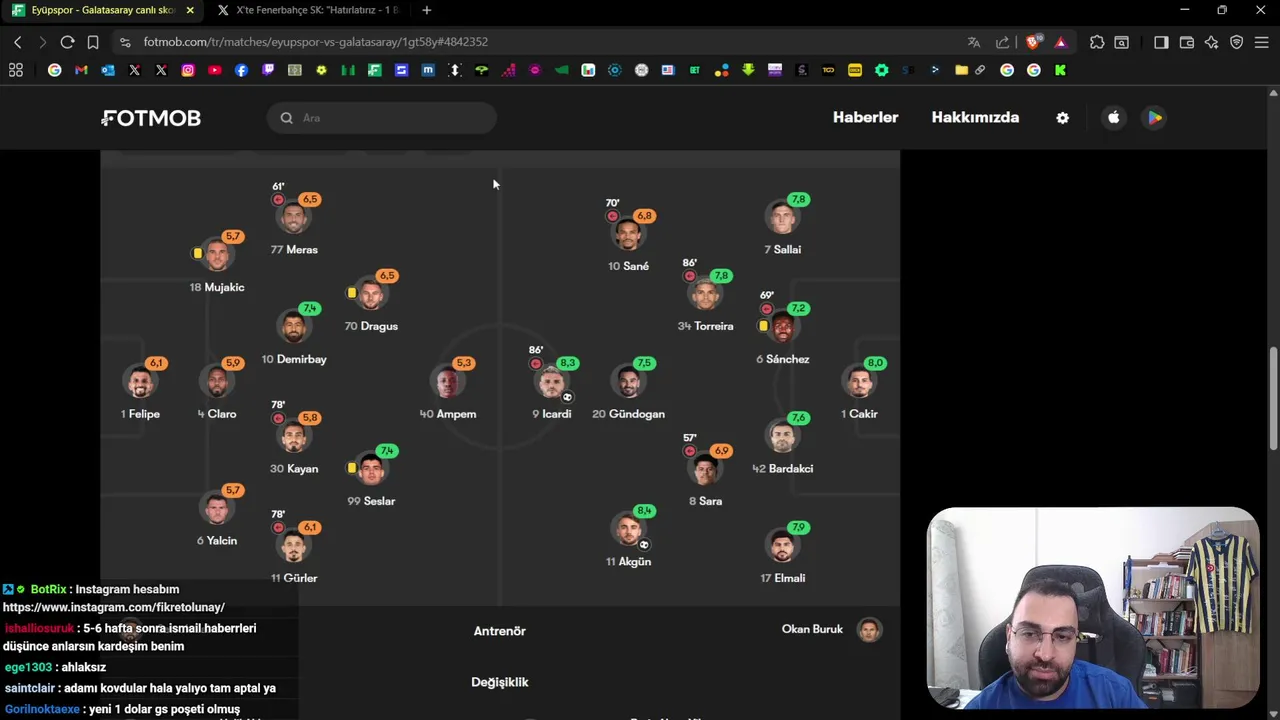Screen dimensions: 1280x720
Task: Open the extensions puzzle icon
Action: 1097,42
